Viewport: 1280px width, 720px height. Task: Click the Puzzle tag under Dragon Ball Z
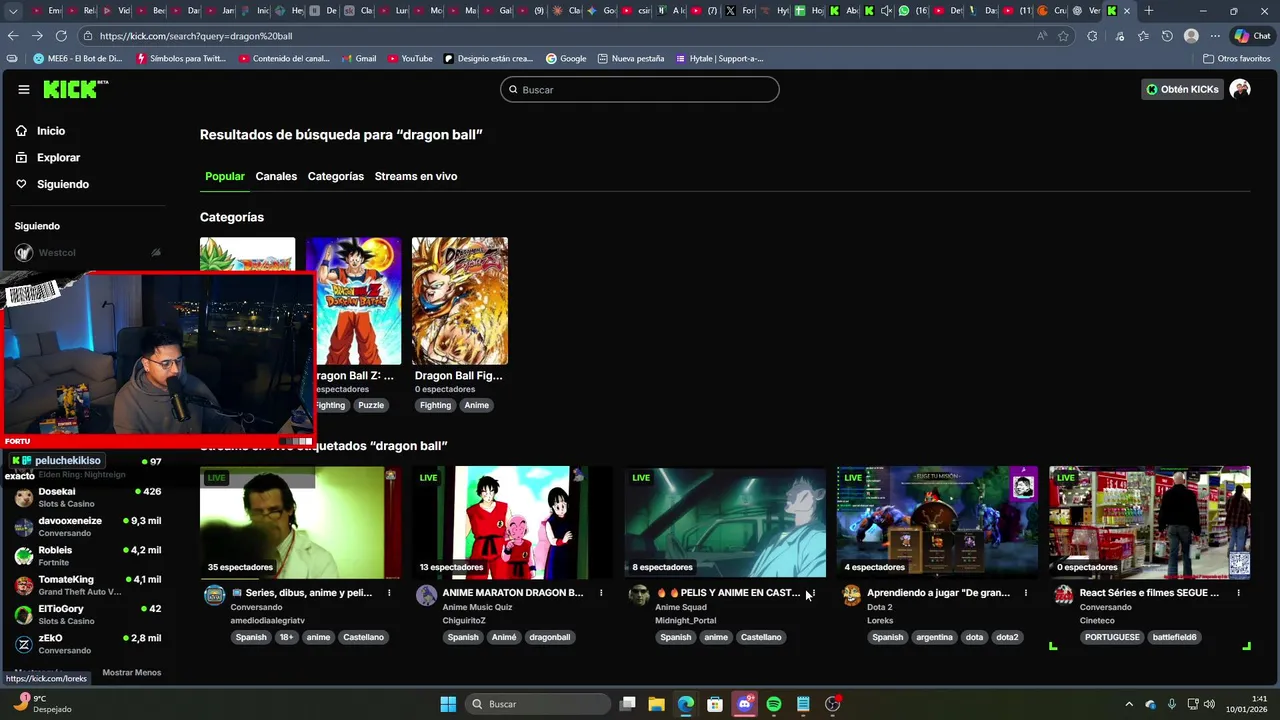point(371,405)
